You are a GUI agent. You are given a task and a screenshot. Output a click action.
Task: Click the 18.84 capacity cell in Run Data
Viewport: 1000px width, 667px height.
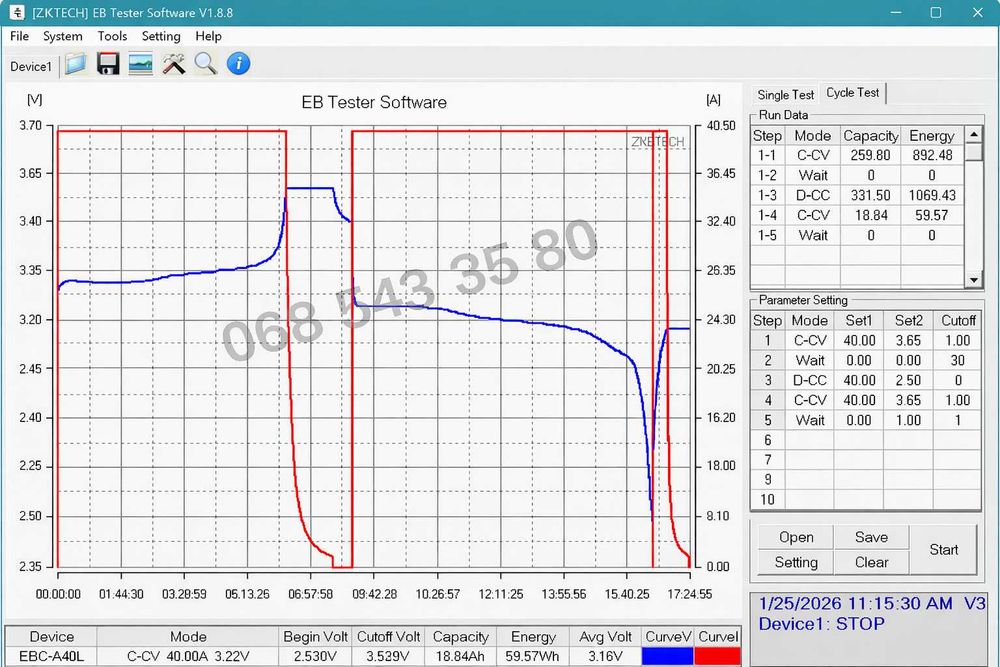tap(871, 216)
